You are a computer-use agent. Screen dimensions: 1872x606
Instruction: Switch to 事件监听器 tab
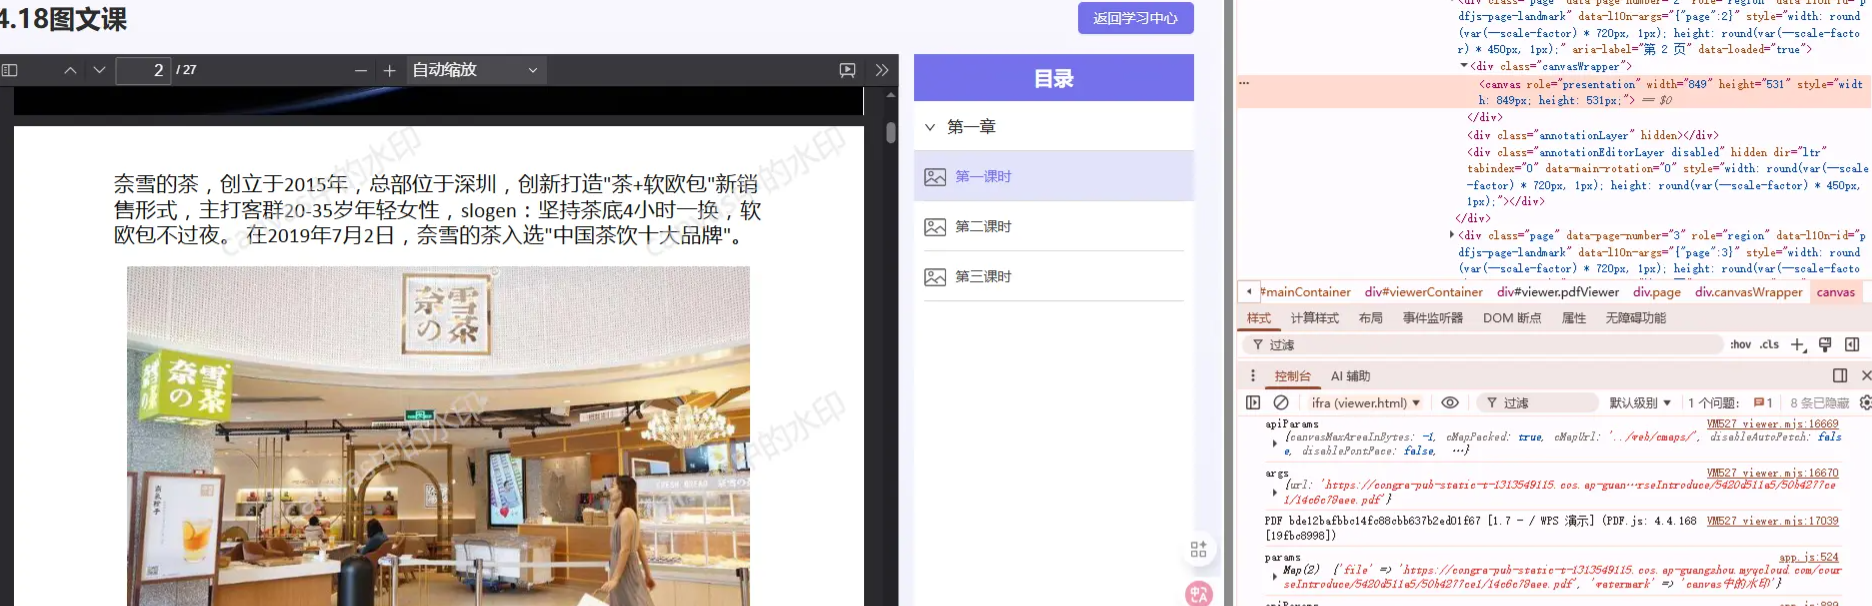[1433, 318]
